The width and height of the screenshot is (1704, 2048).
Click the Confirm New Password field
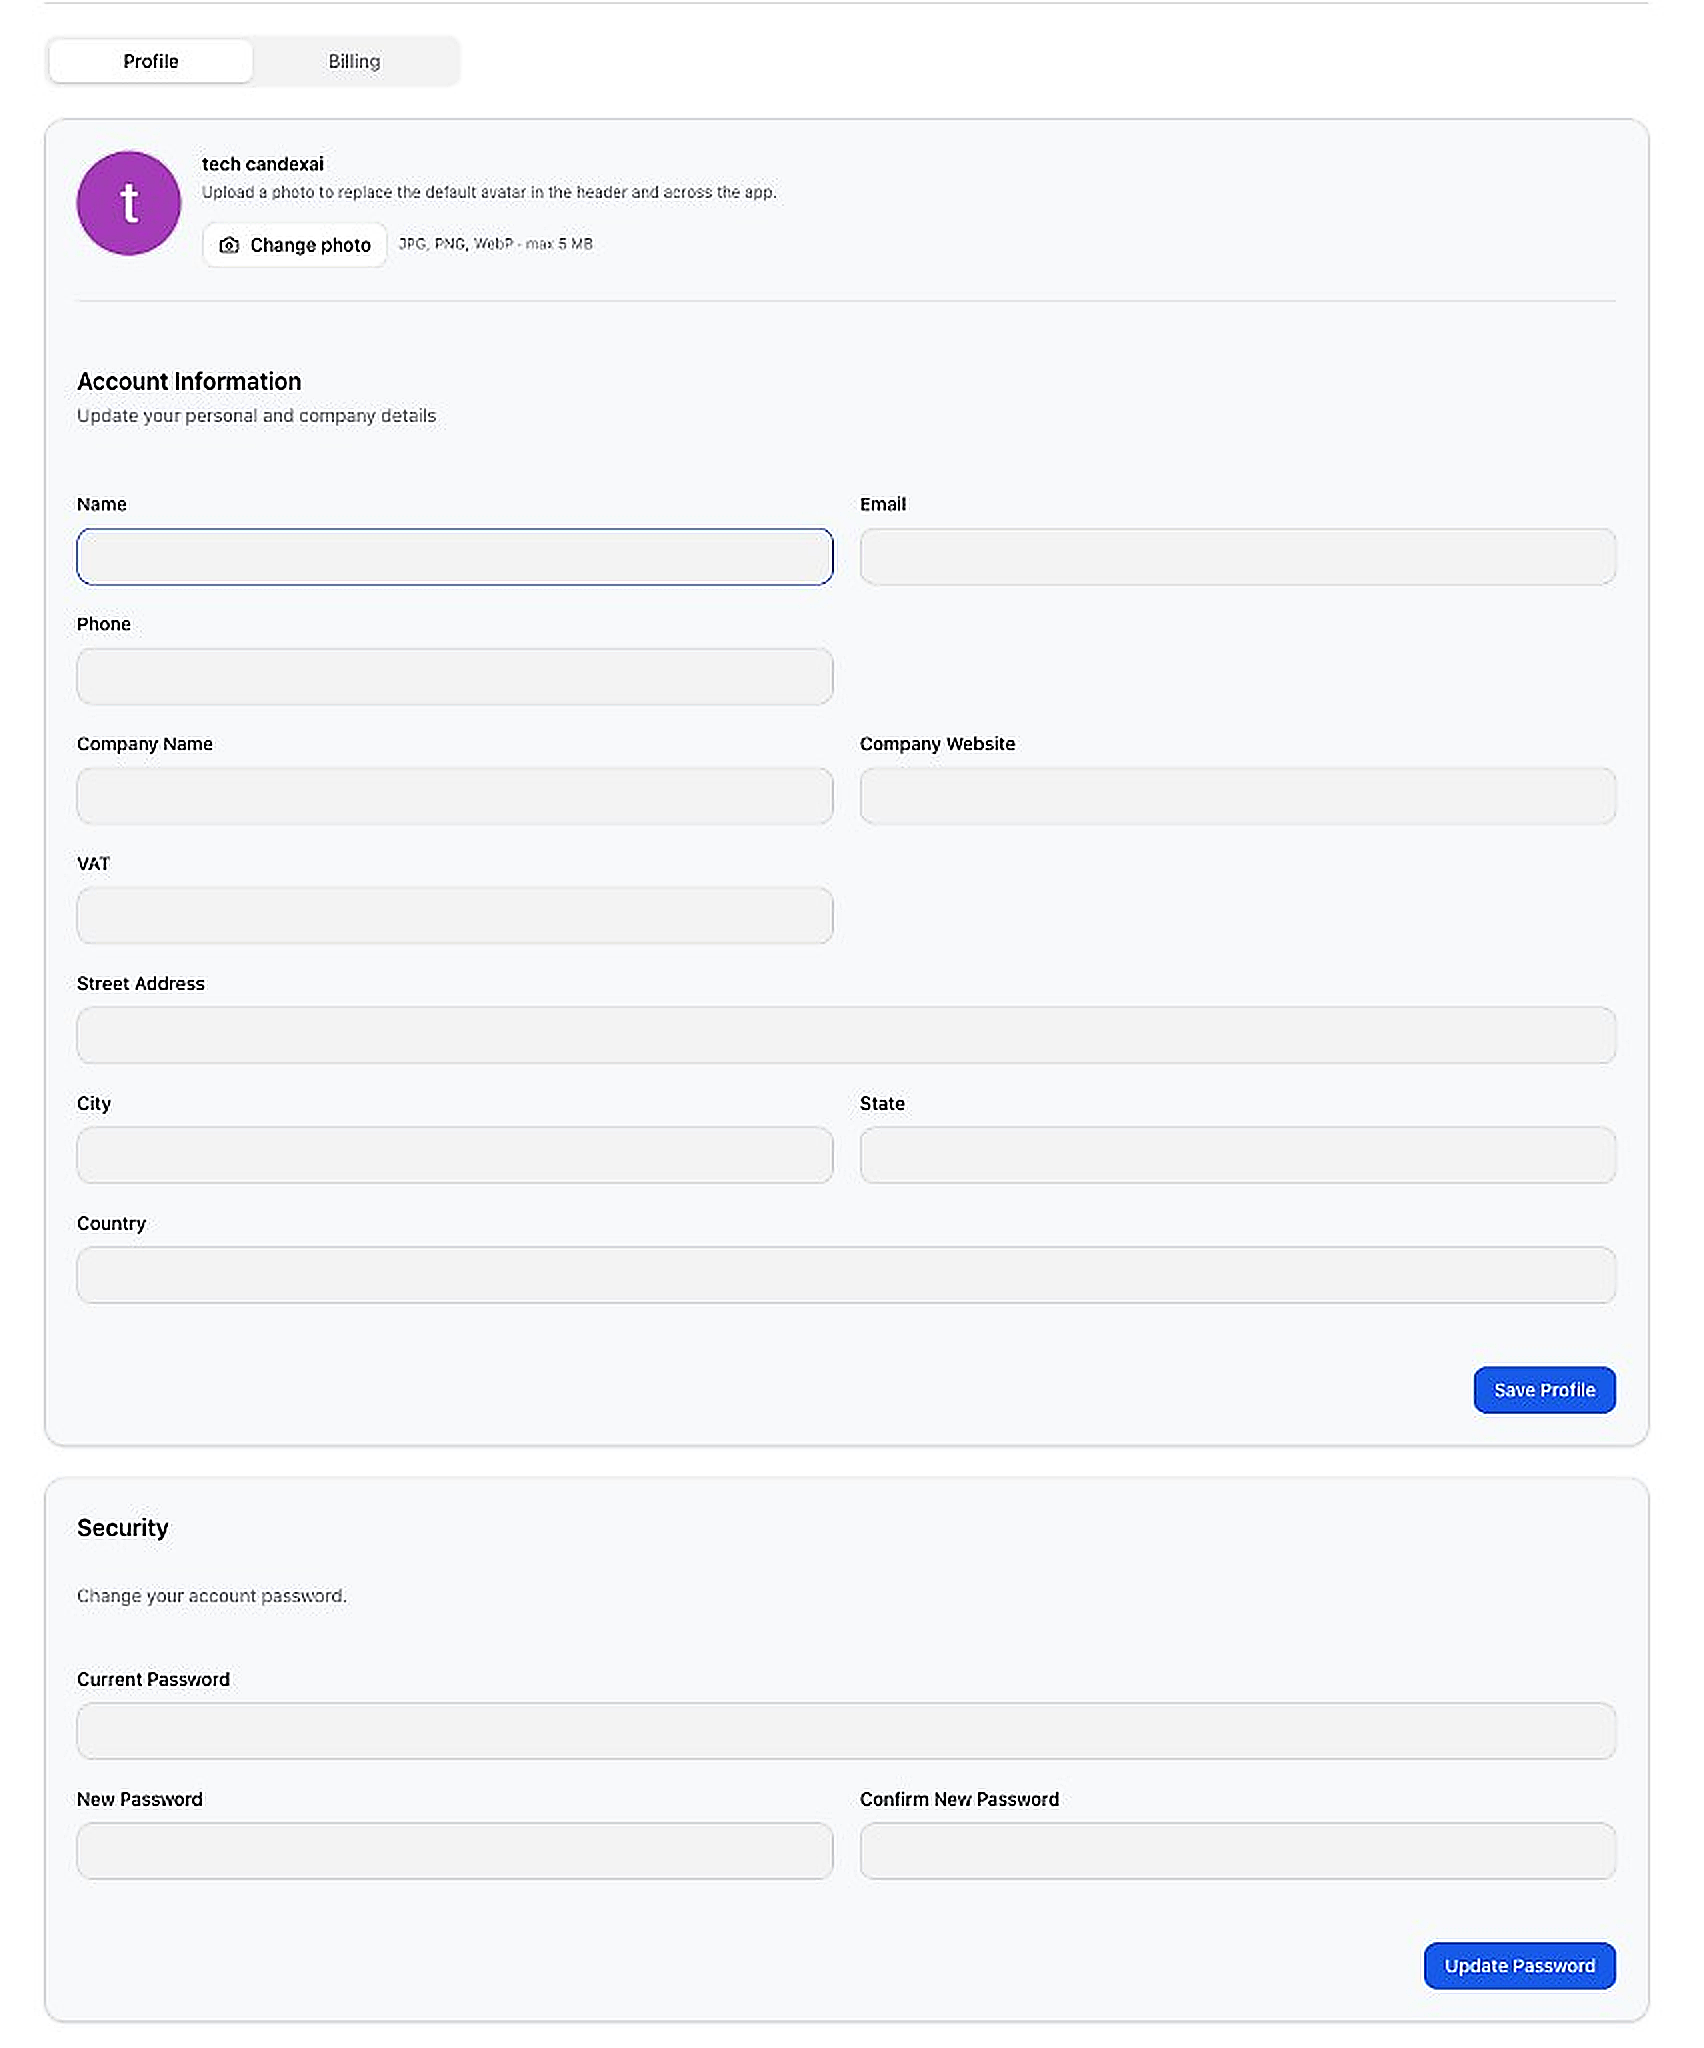1238,1851
